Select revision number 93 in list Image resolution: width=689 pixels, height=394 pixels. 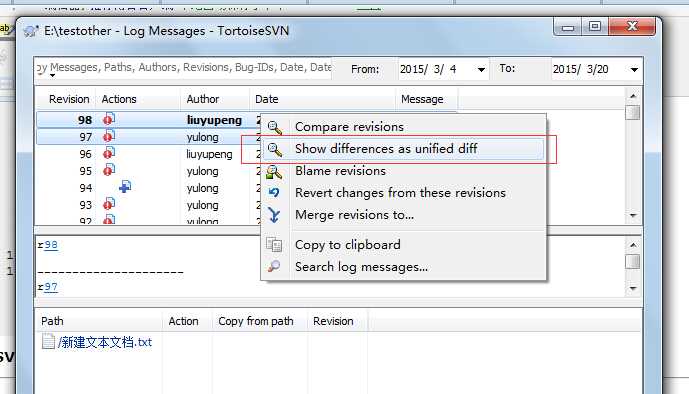(86, 205)
